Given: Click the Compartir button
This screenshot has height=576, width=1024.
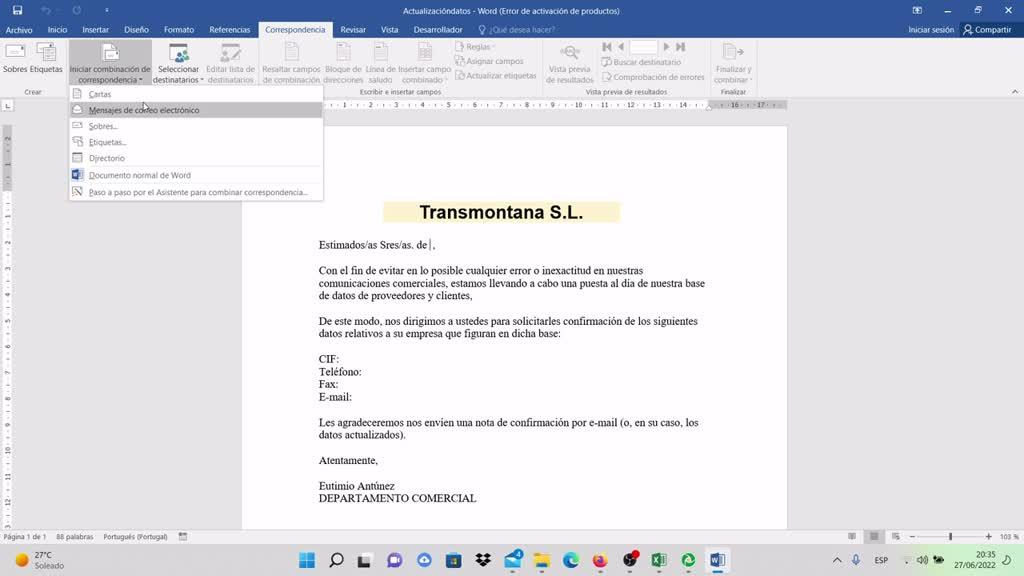Looking at the screenshot, I should [x=987, y=29].
